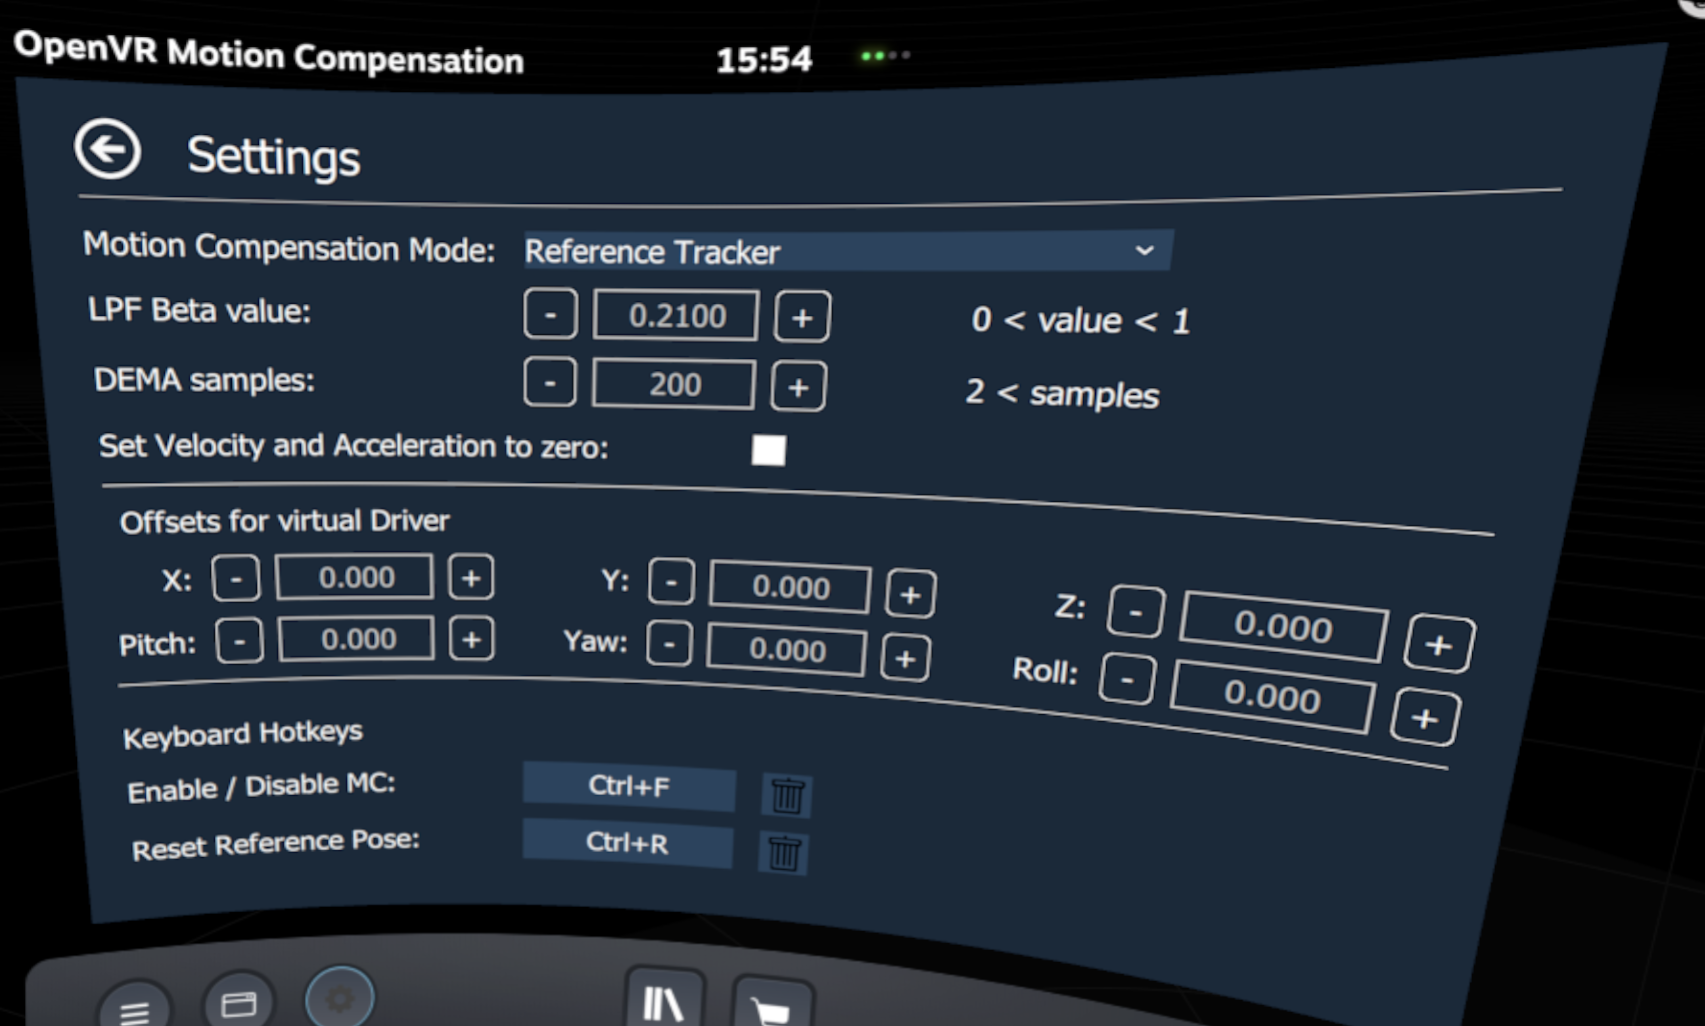Click the Keyboard Hotkeys section label
The width and height of the screenshot is (1705, 1026).
pos(242,734)
